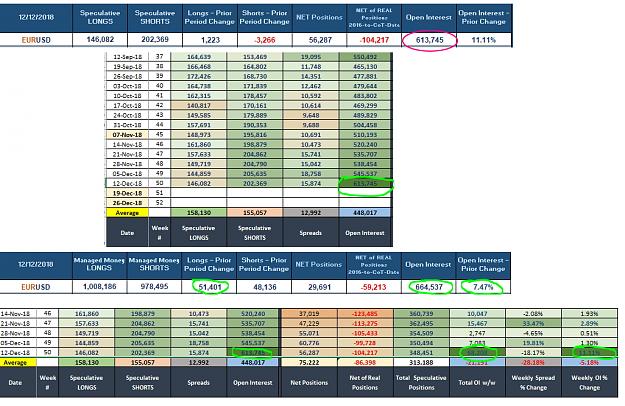This screenshot has width=625, height=406.
Task: Select the EURUSD label beside 146,082
Action: point(36,40)
